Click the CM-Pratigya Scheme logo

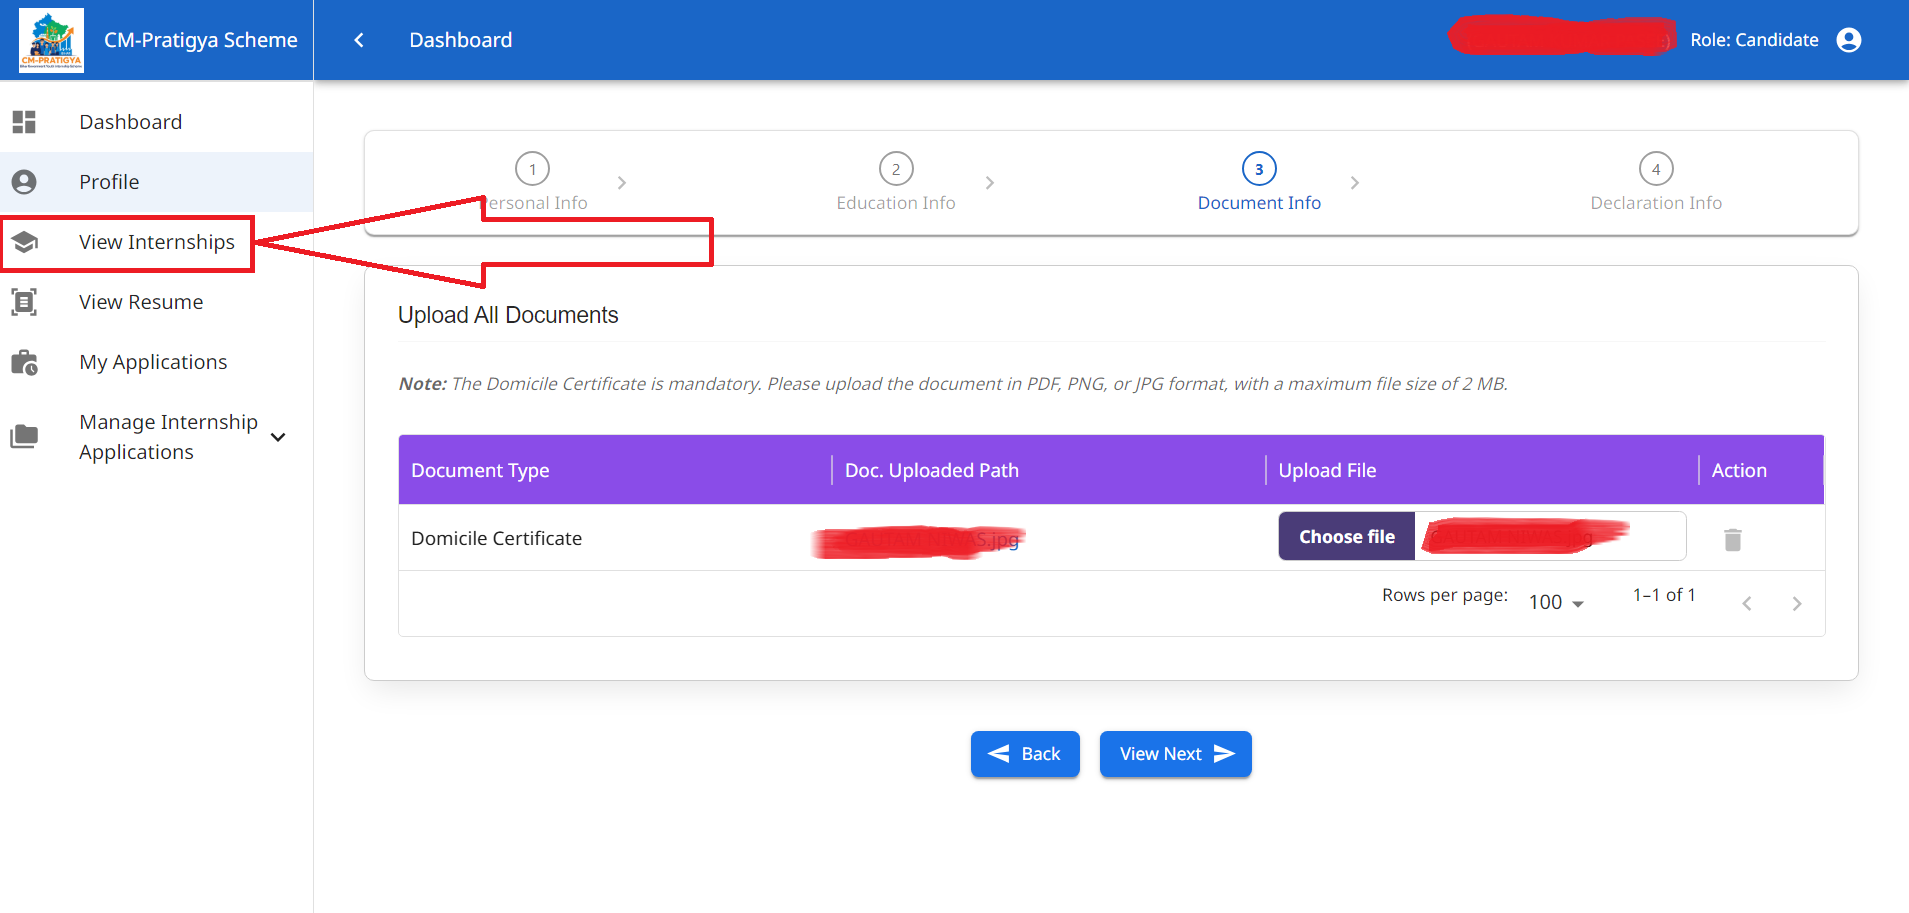[51, 40]
